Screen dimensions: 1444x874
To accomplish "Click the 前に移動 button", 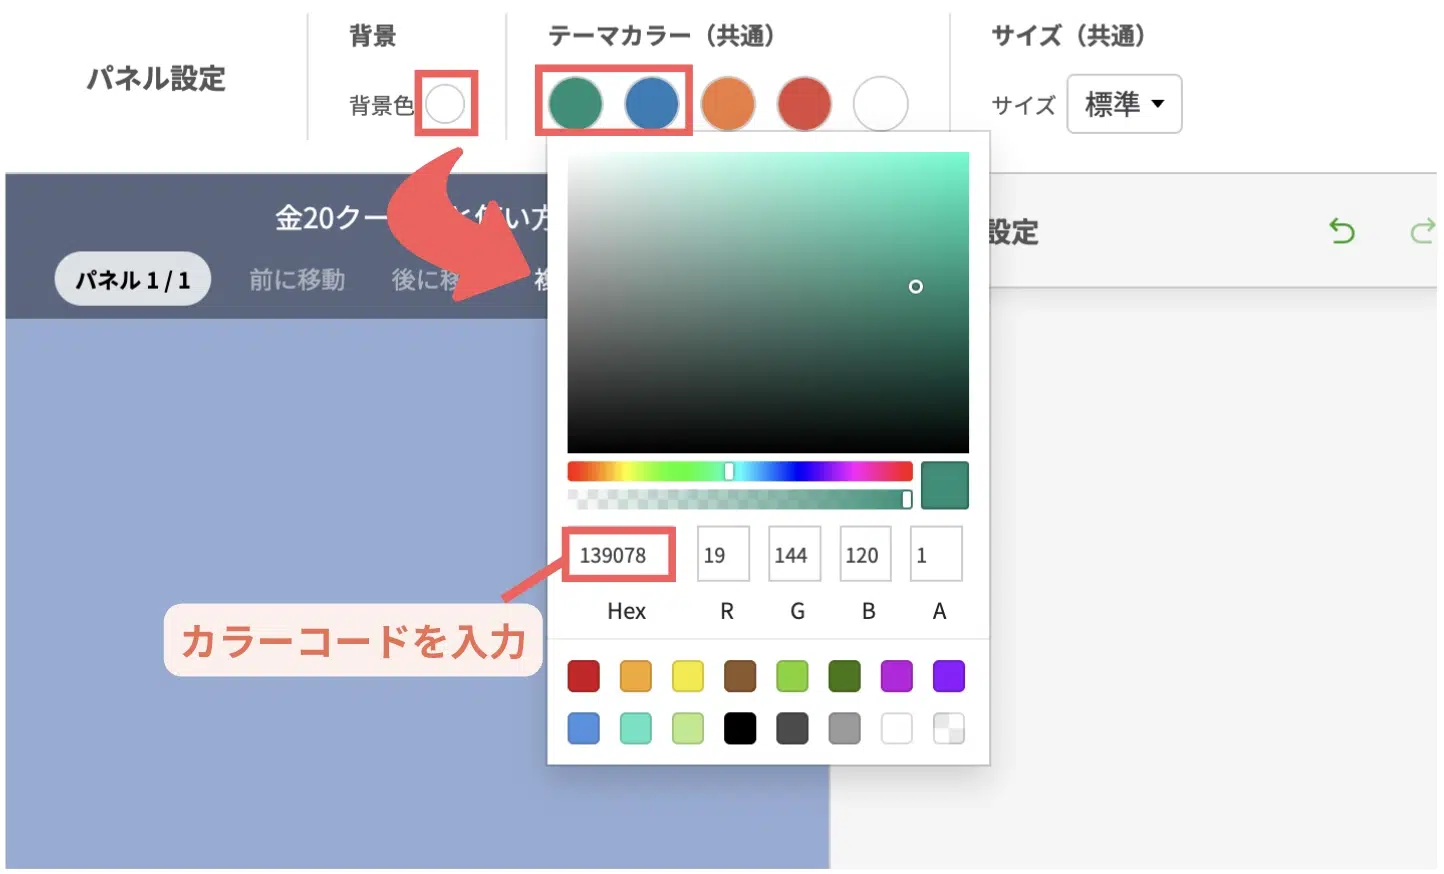I will (x=297, y=279).
